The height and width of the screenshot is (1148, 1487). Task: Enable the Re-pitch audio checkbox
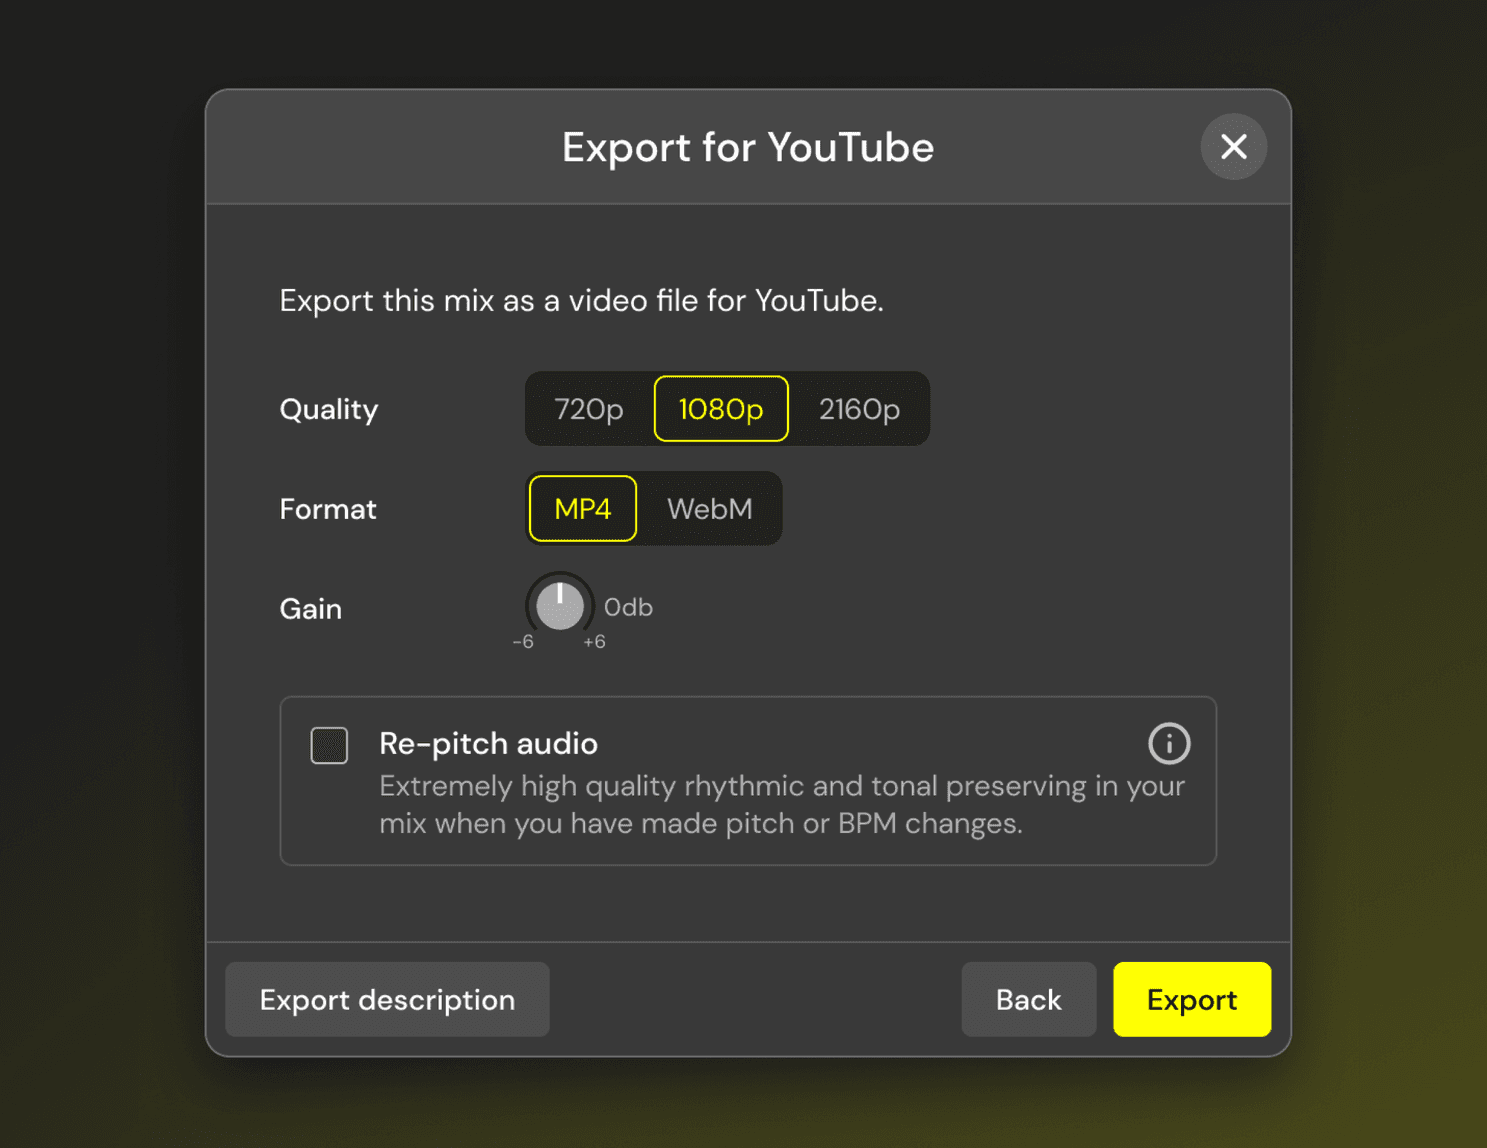click(x=329, y=745)
